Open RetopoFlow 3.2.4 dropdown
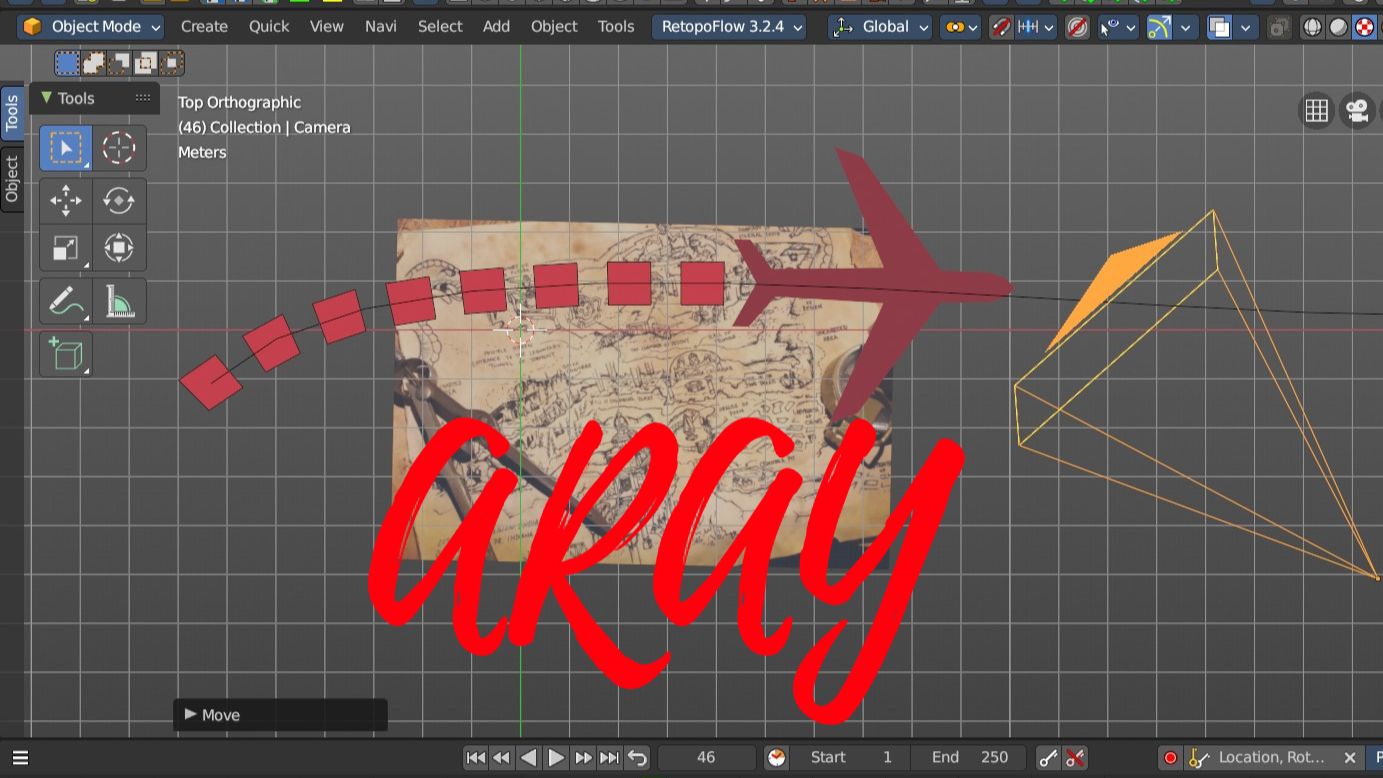 [729, 27]
